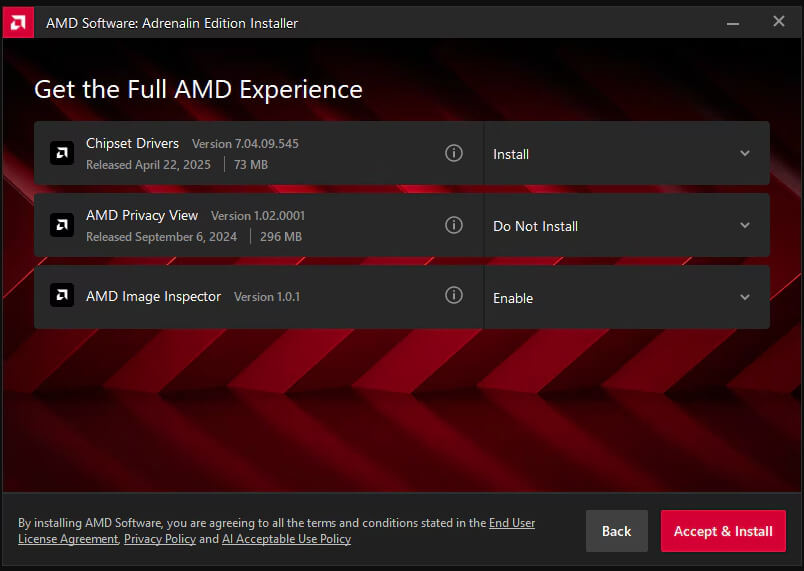
Task: Click Accept & Install
Action: coord(723,531)
